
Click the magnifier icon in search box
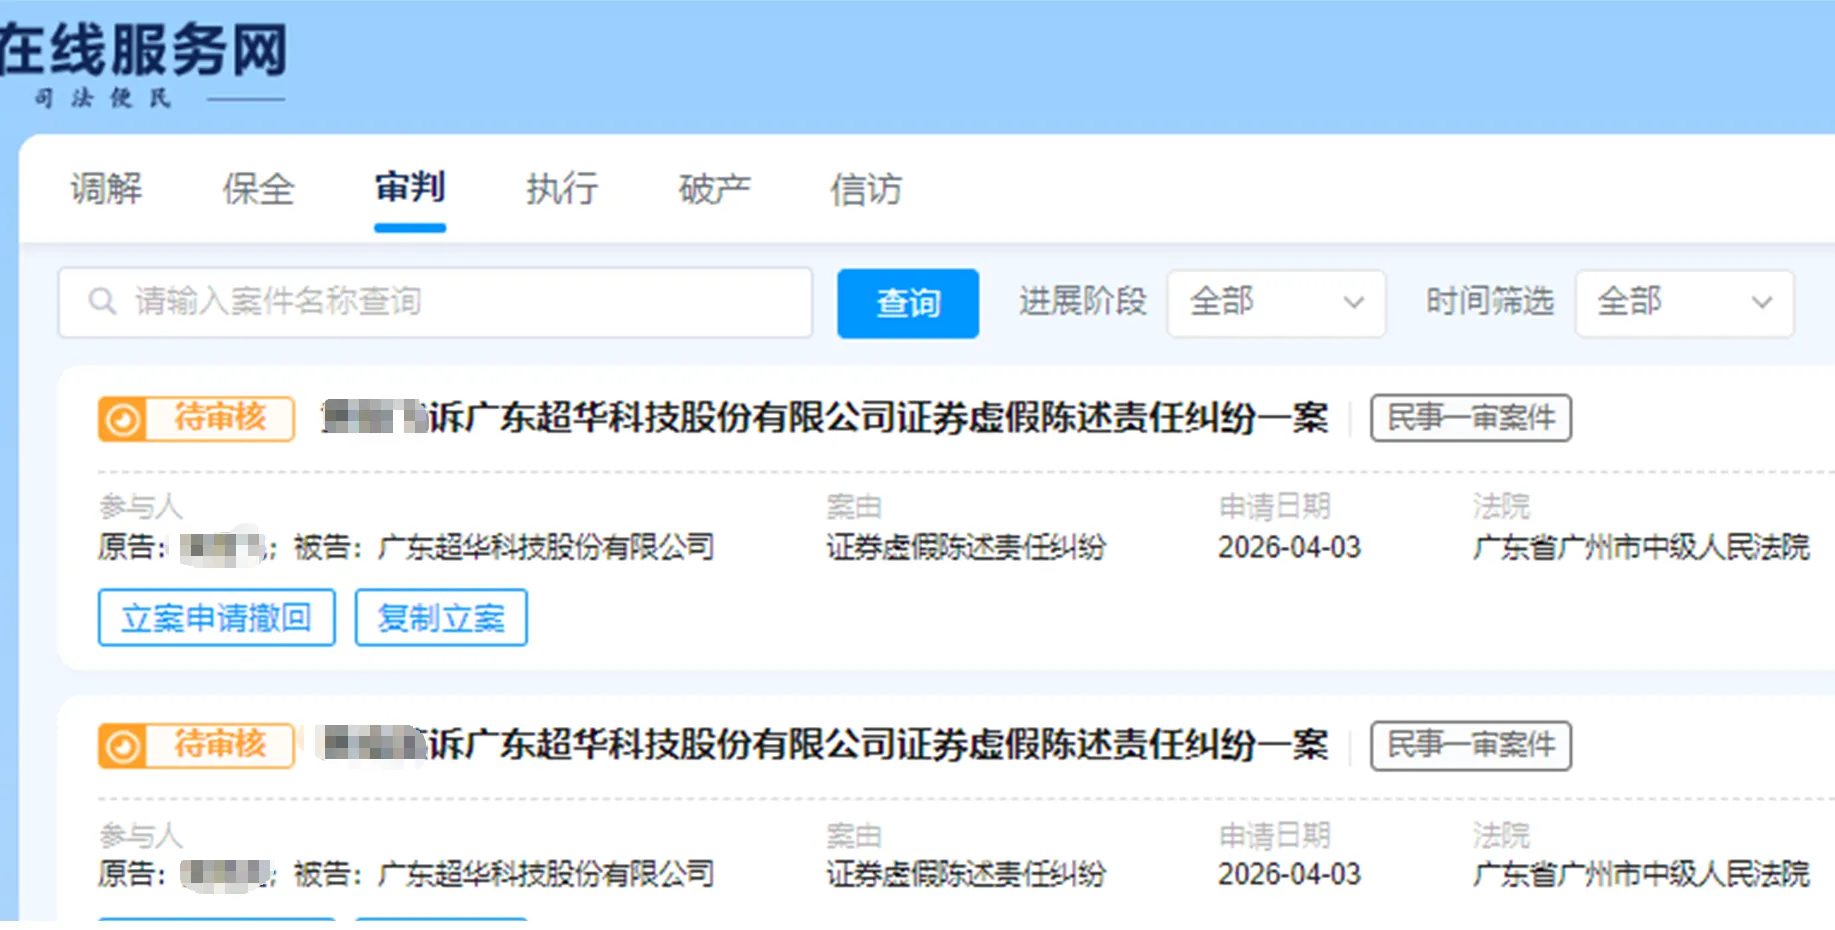103,302
